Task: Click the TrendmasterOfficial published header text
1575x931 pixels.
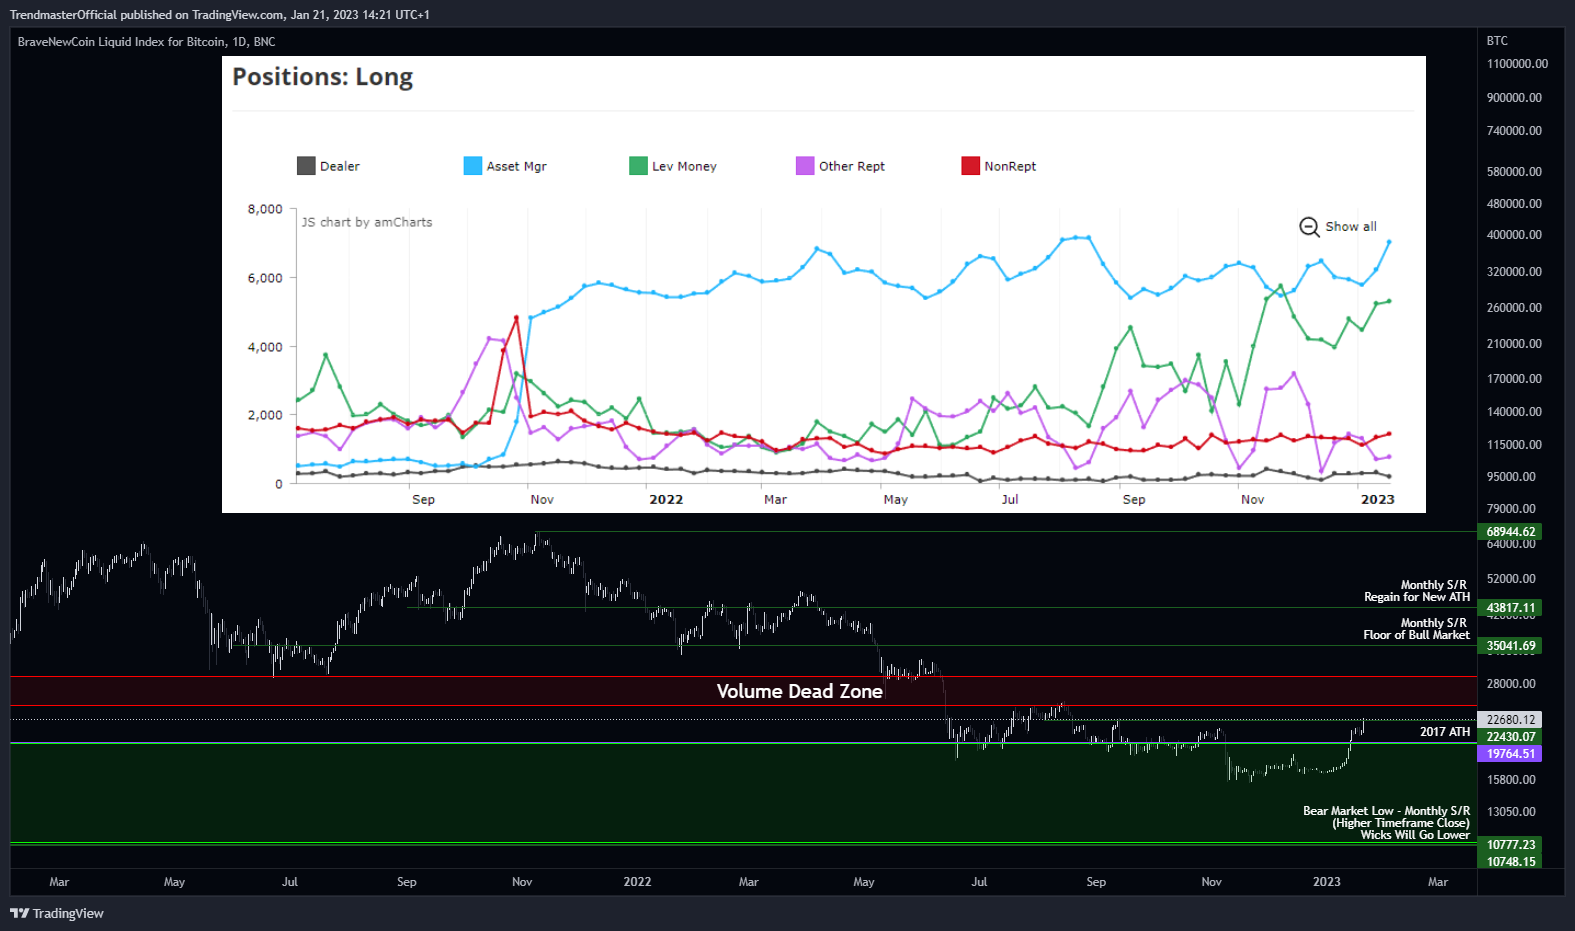Action: (219, 15)
